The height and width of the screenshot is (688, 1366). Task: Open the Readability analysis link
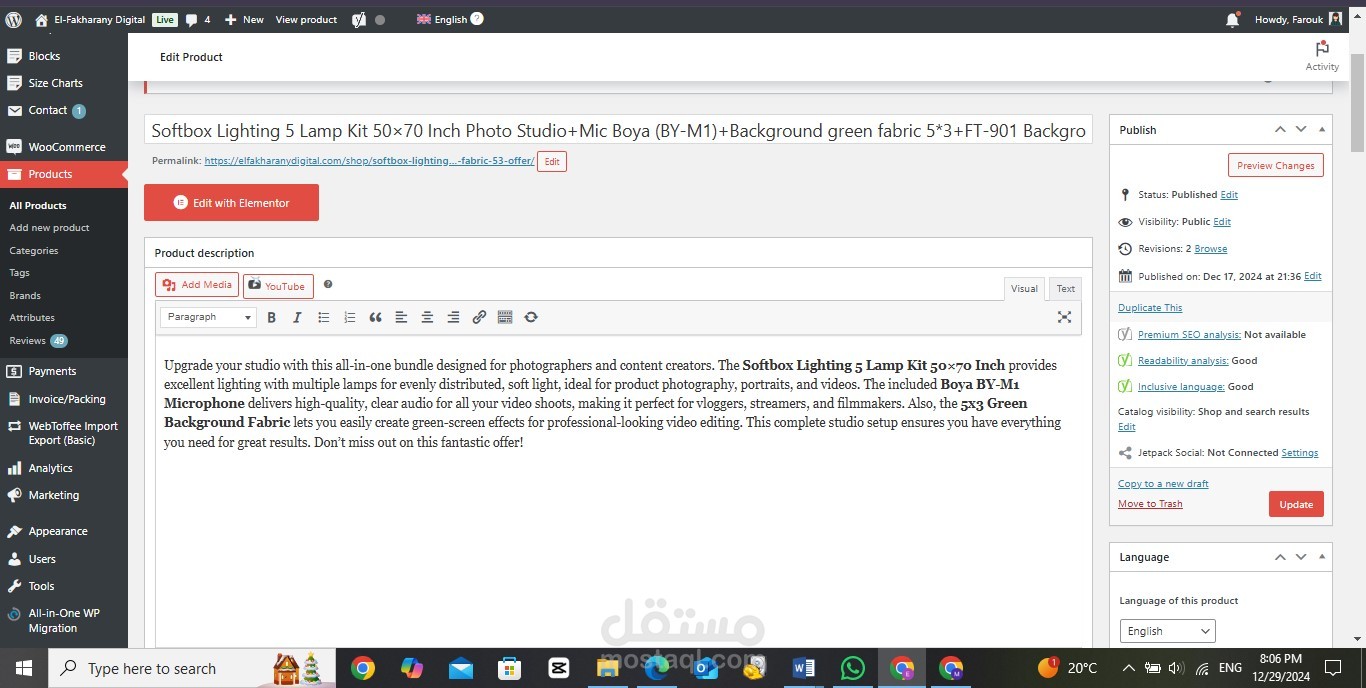pyautogui.click(x=1183, y=361)
